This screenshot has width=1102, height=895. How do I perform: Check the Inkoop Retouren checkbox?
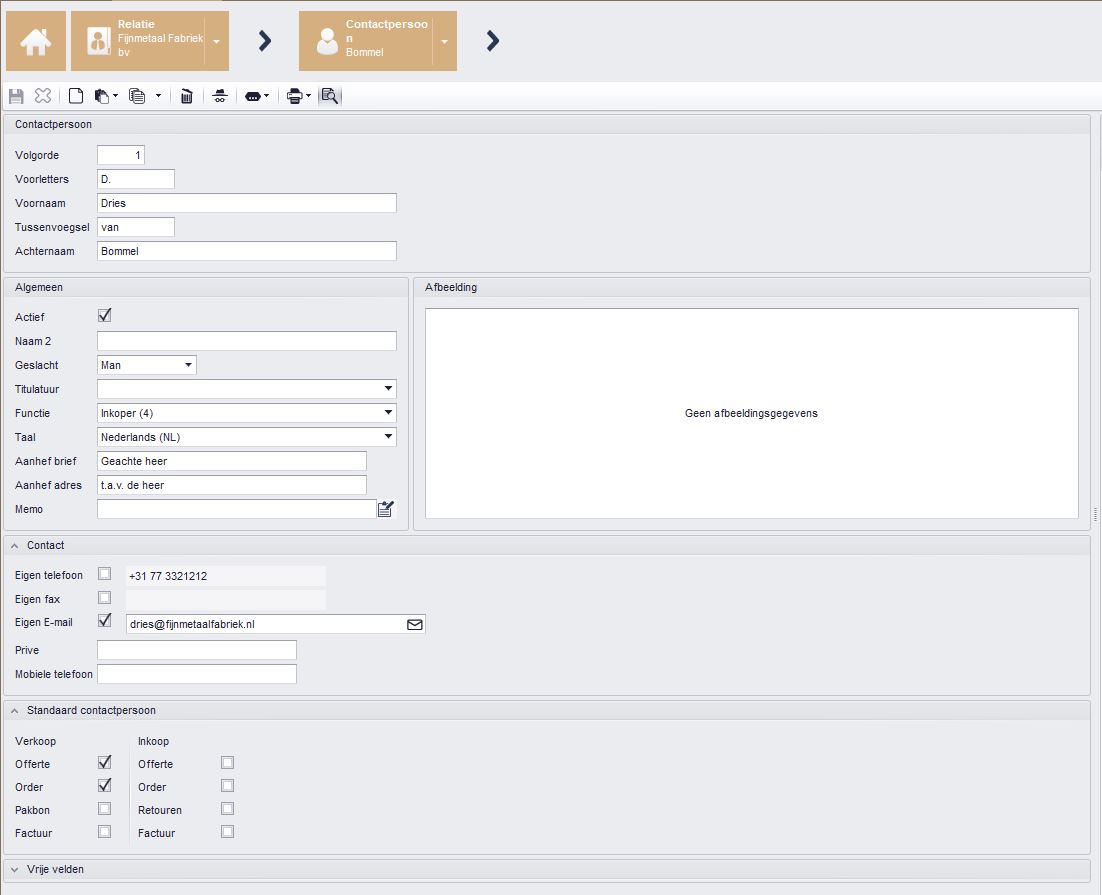click(228, 809)
